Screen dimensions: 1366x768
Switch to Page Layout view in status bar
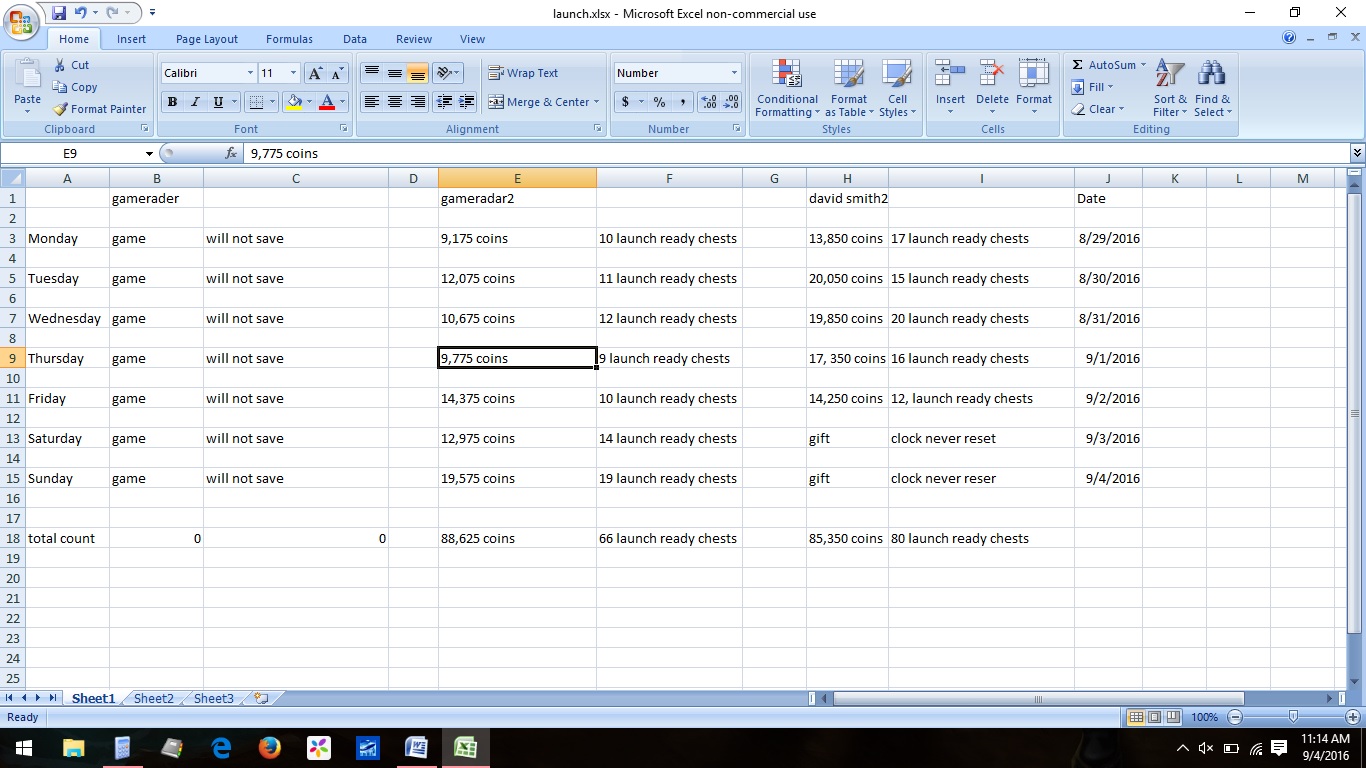(1154, 717)
